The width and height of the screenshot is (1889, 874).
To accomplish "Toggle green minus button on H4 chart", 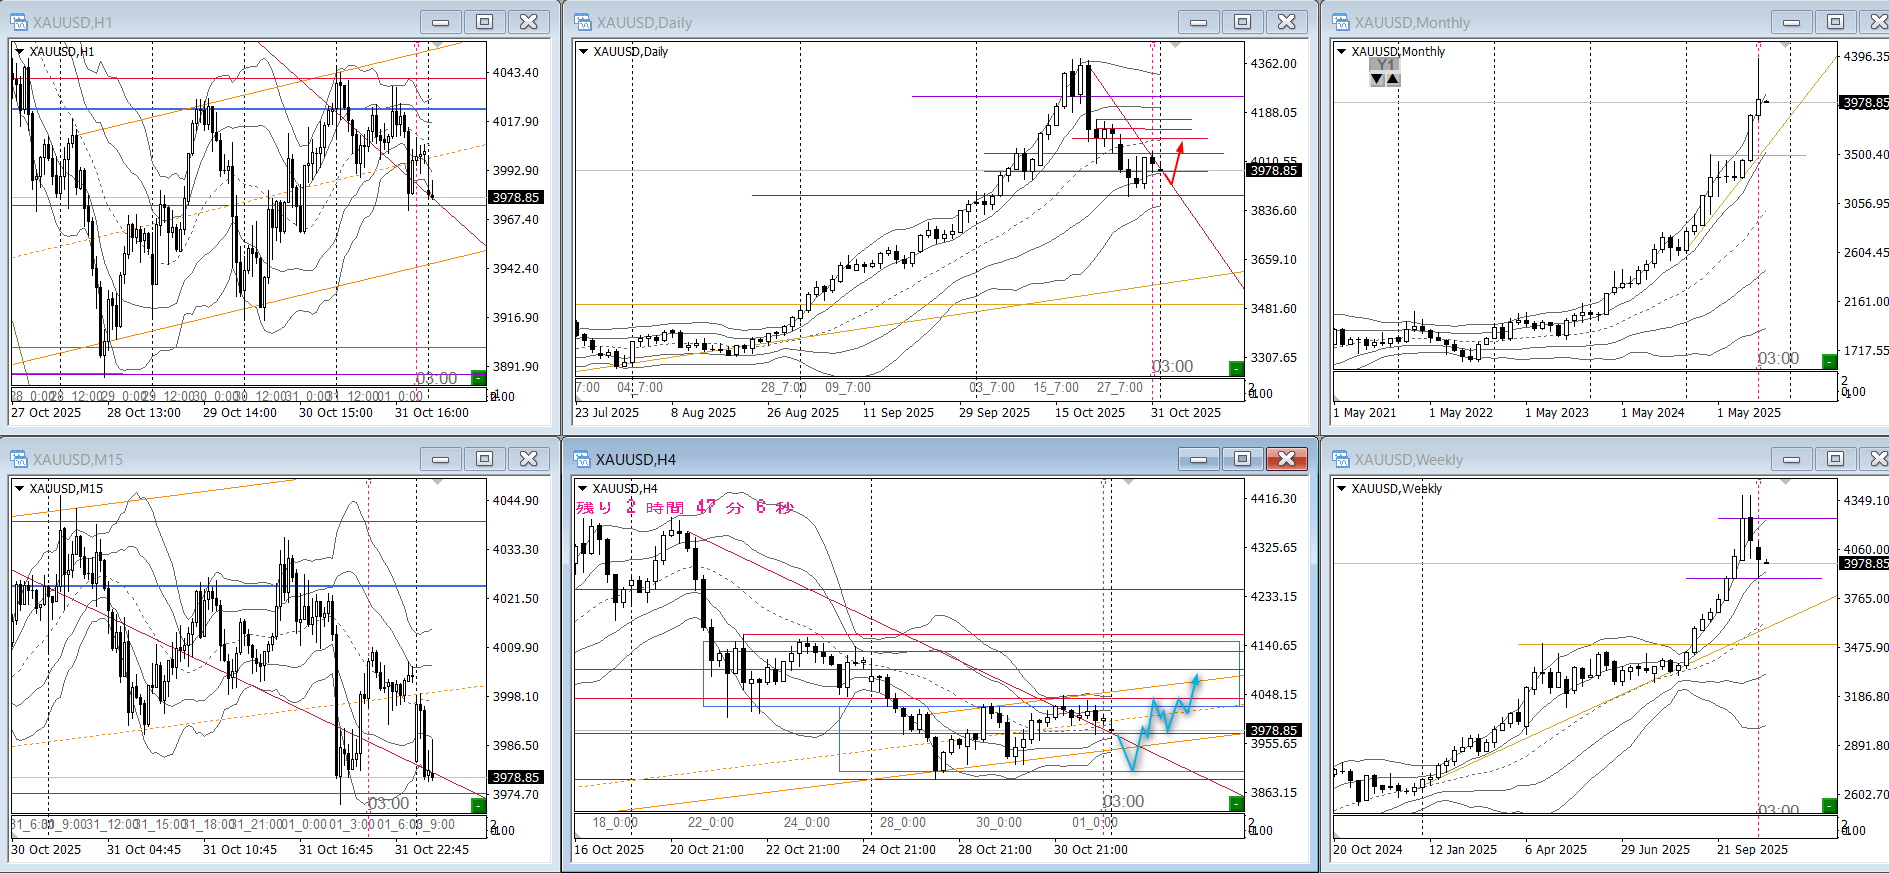I will pos(1236,804).
